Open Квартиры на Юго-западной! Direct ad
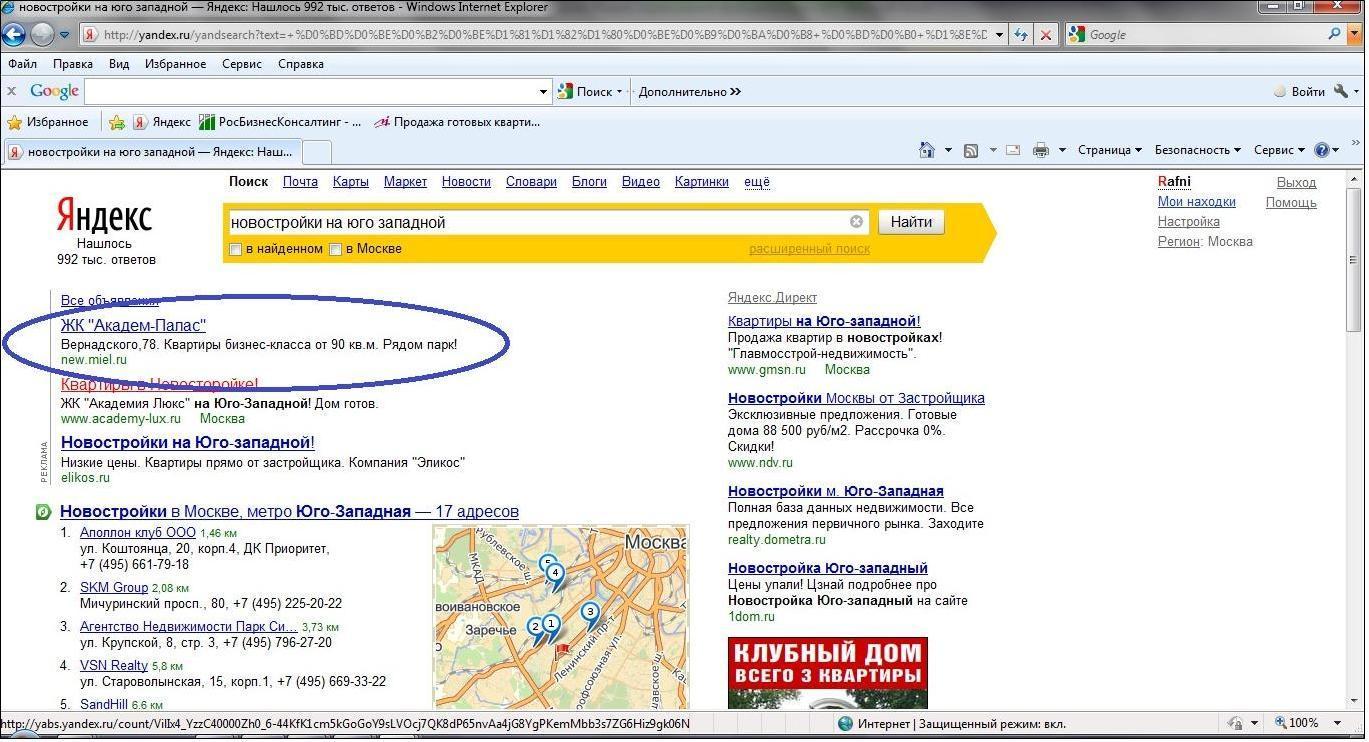 pyautogui.click(x=824, y=321)
